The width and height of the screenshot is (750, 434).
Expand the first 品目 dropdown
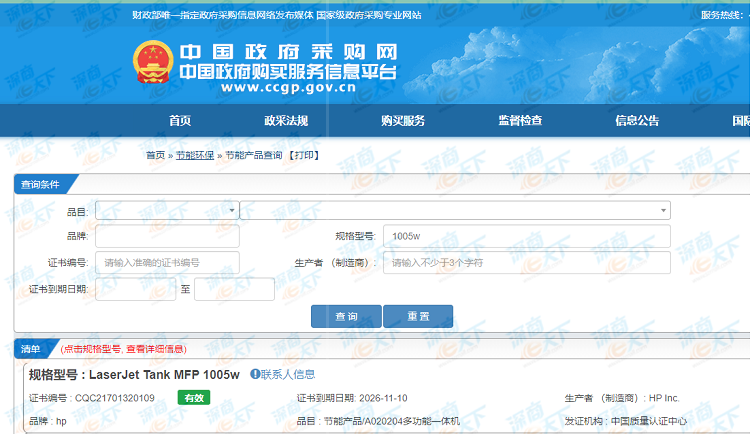click(167, 211)
